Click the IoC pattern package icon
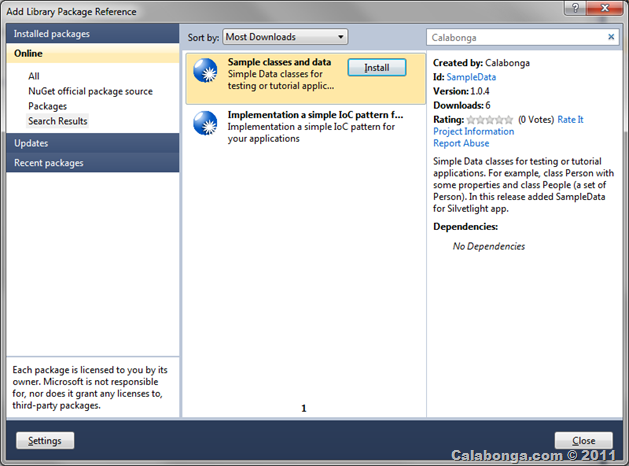The width and height of the screenshot is (629, 466). click(x=205, y=123)
